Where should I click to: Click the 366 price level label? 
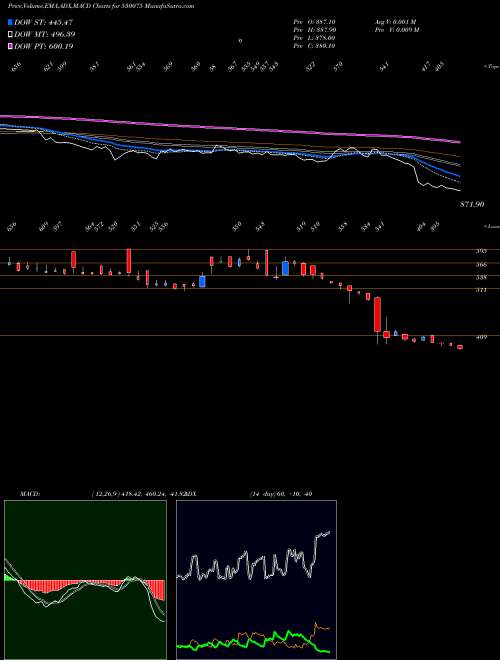point(481,264)
